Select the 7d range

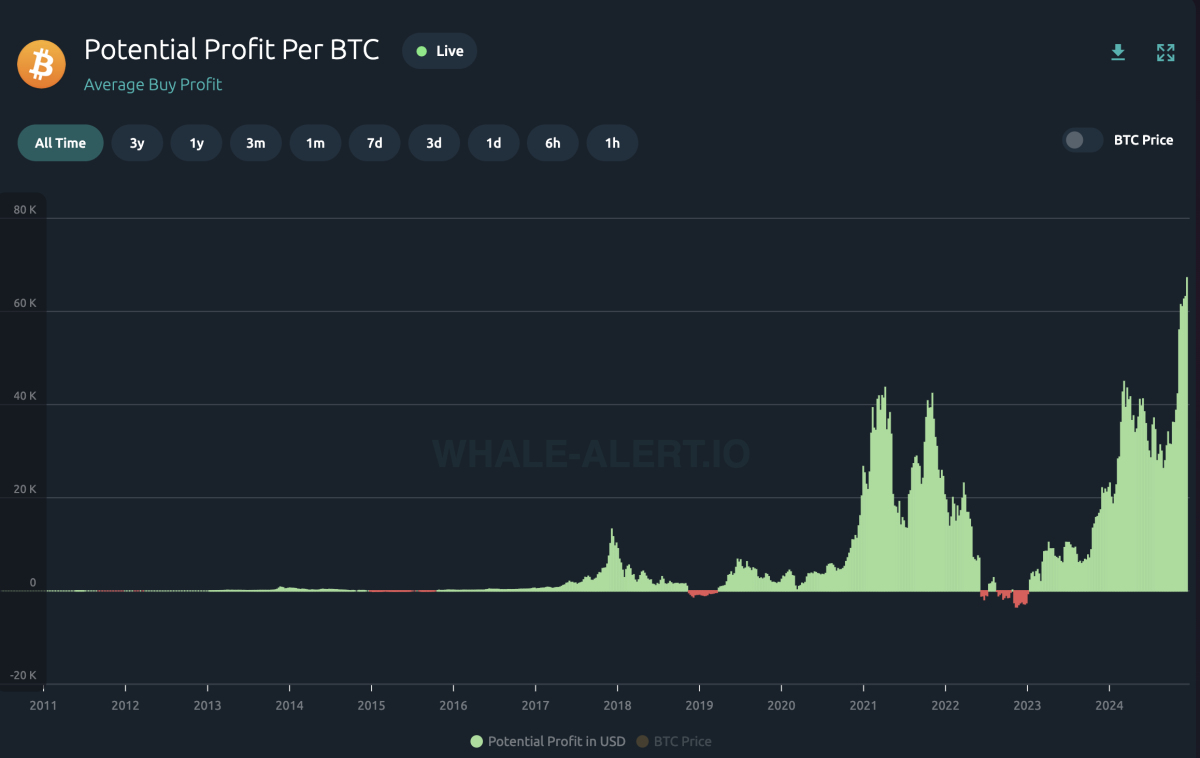(374, 143)
